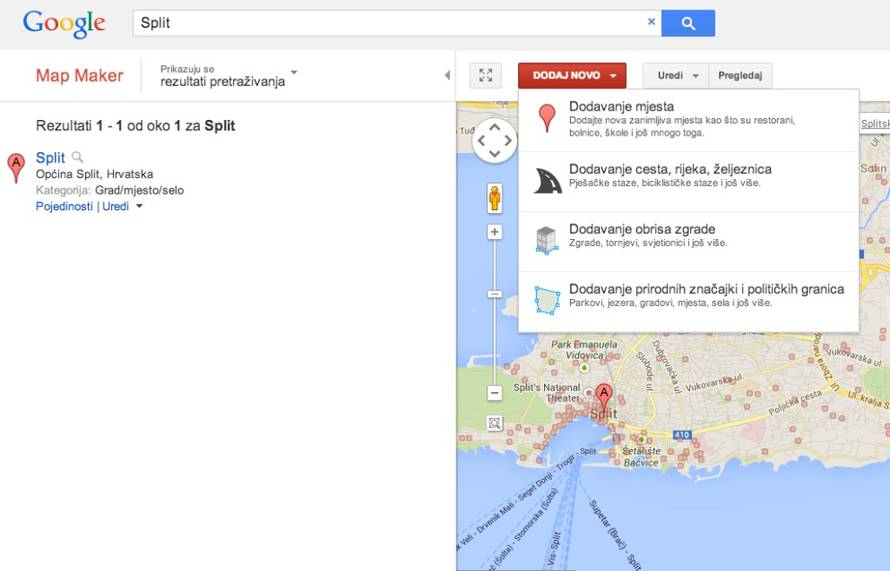
Task: Clear the search field with X icon
Action: pyautogui.click(x=651, y=22)
